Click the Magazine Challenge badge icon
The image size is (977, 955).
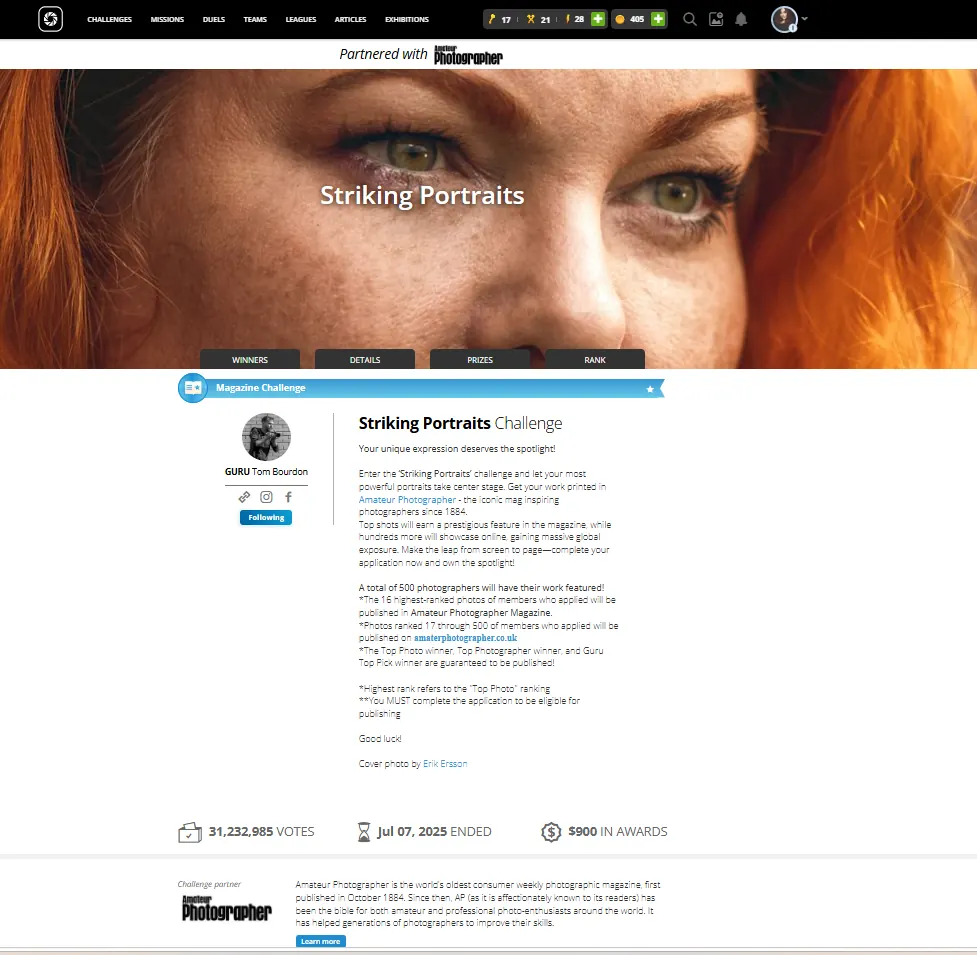point(193,387)
